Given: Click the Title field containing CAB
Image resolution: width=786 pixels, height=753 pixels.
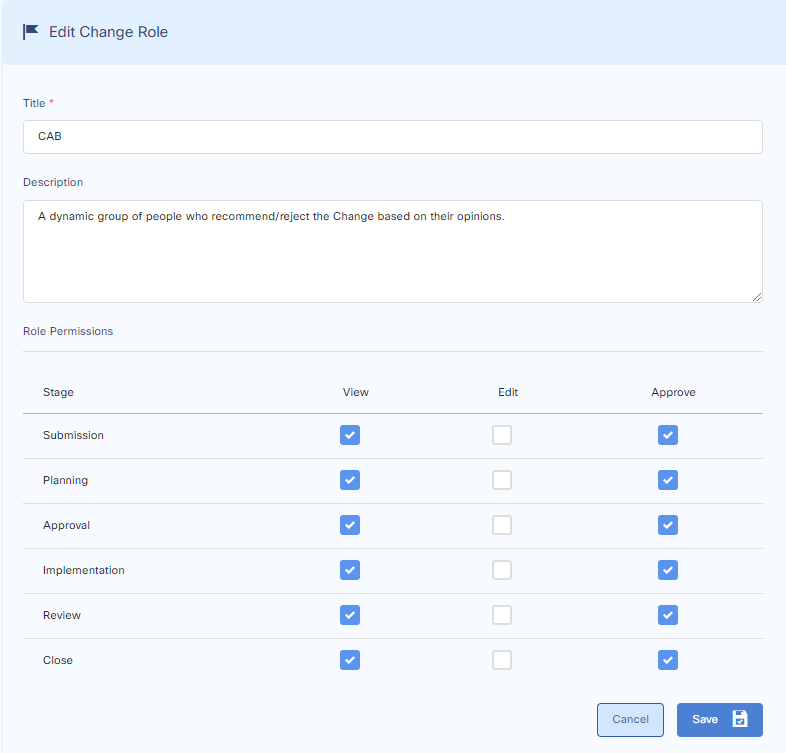Looking at the screenshot, I should click(x=392, y=137).
